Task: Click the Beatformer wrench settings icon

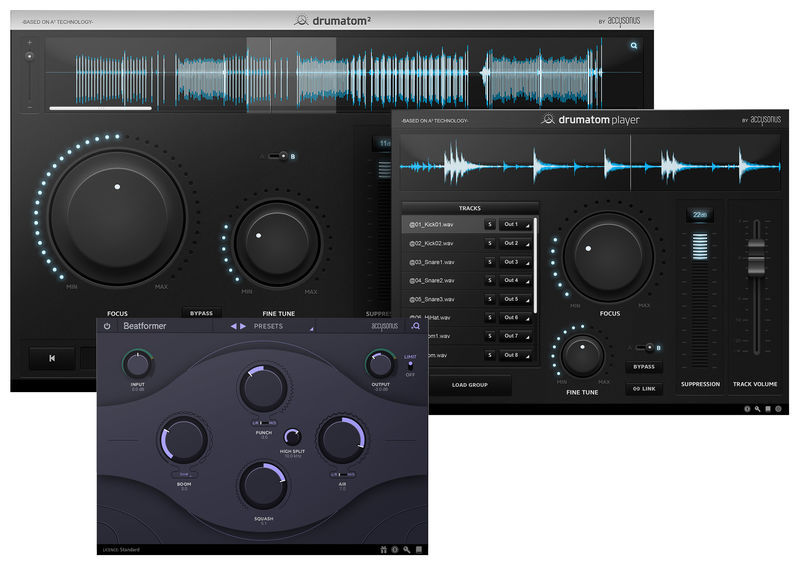Action: (x=407, y=550)
